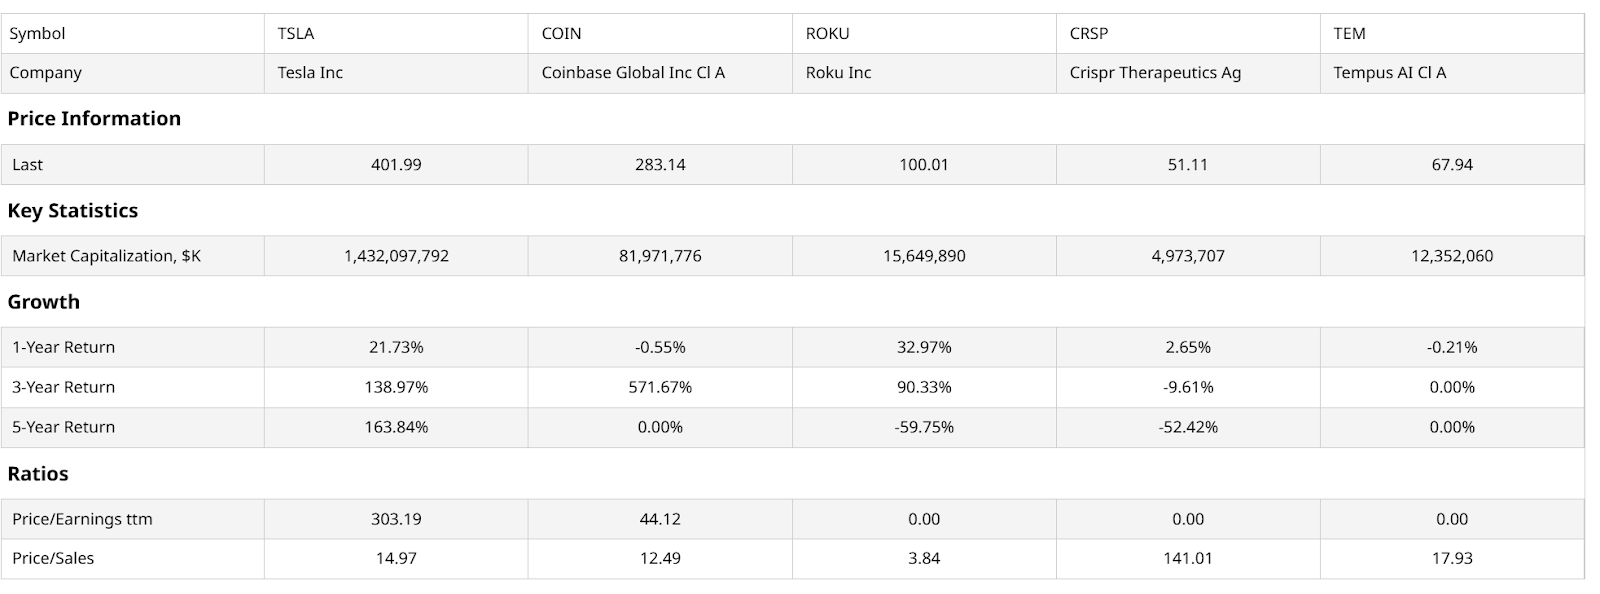This screenshot has width=1600, height=594.
Task: Select the 3-Year Return row label
Action: [63, 387]
